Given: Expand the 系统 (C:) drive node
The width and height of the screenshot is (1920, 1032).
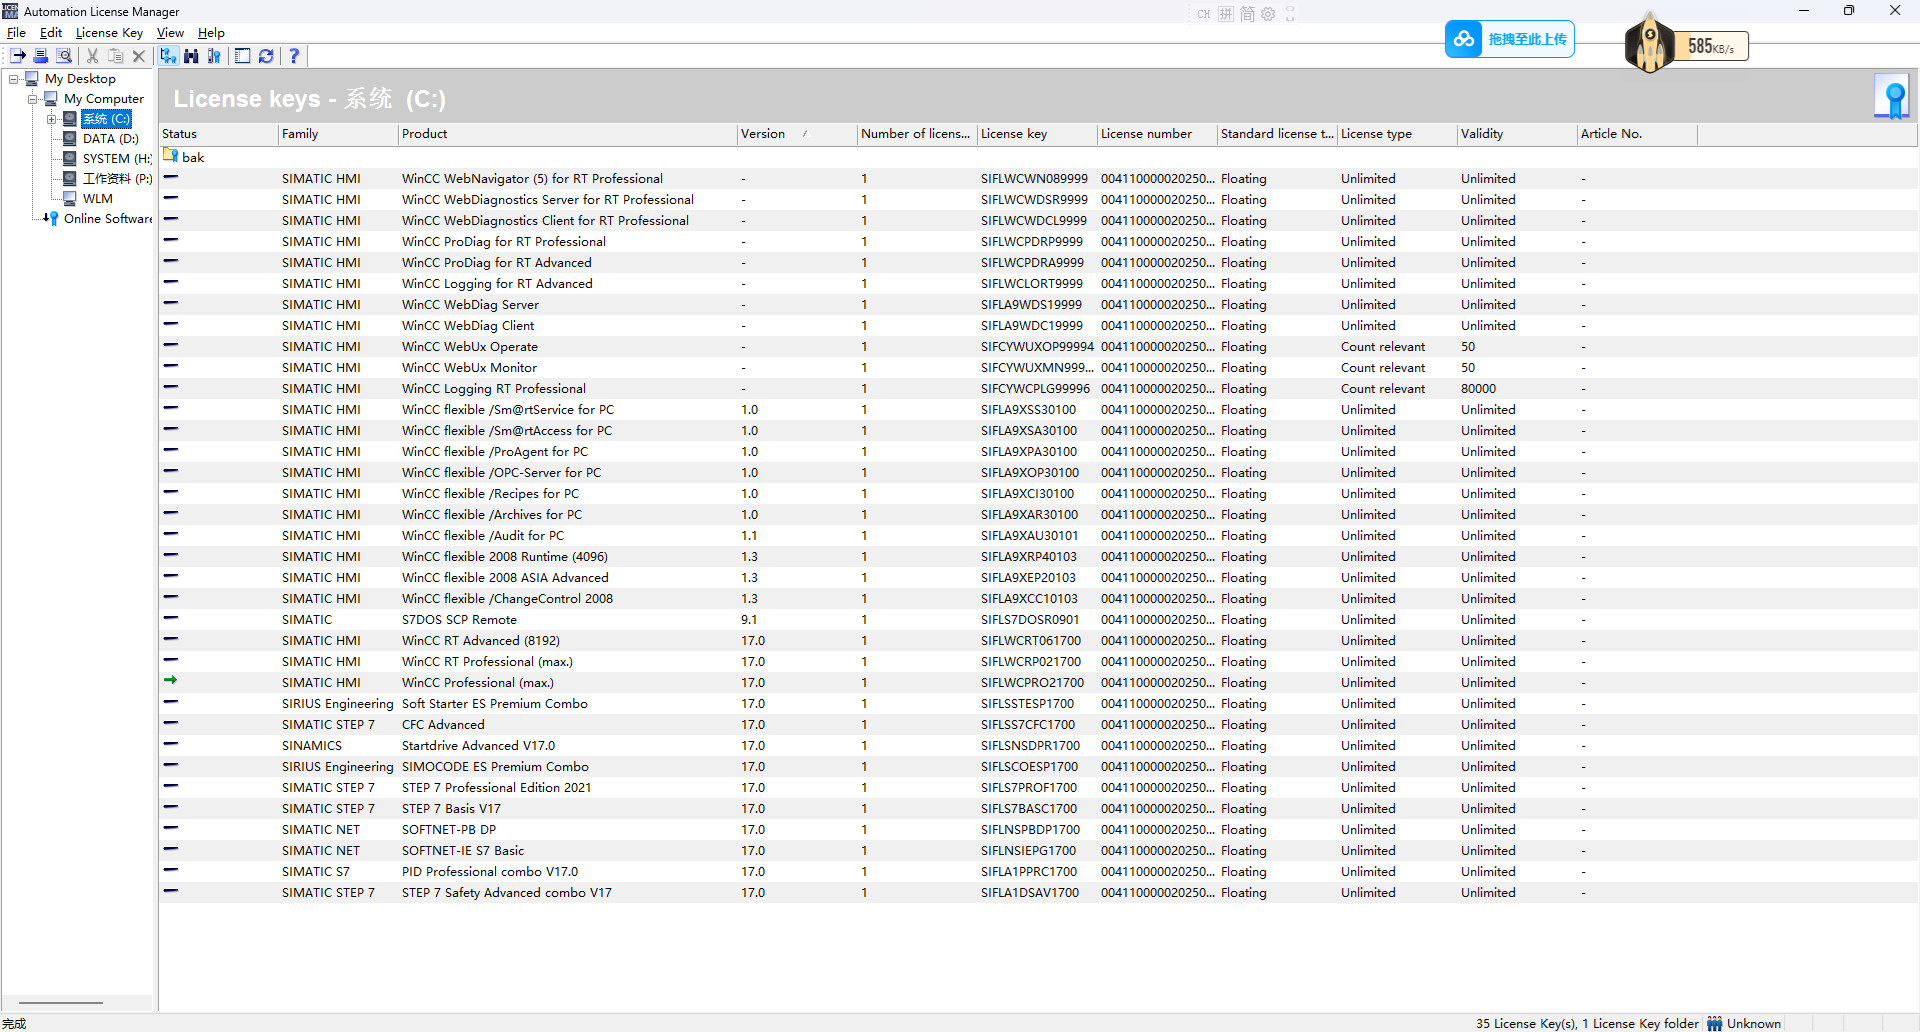Looking at the screenshot, I should point(51,119).
